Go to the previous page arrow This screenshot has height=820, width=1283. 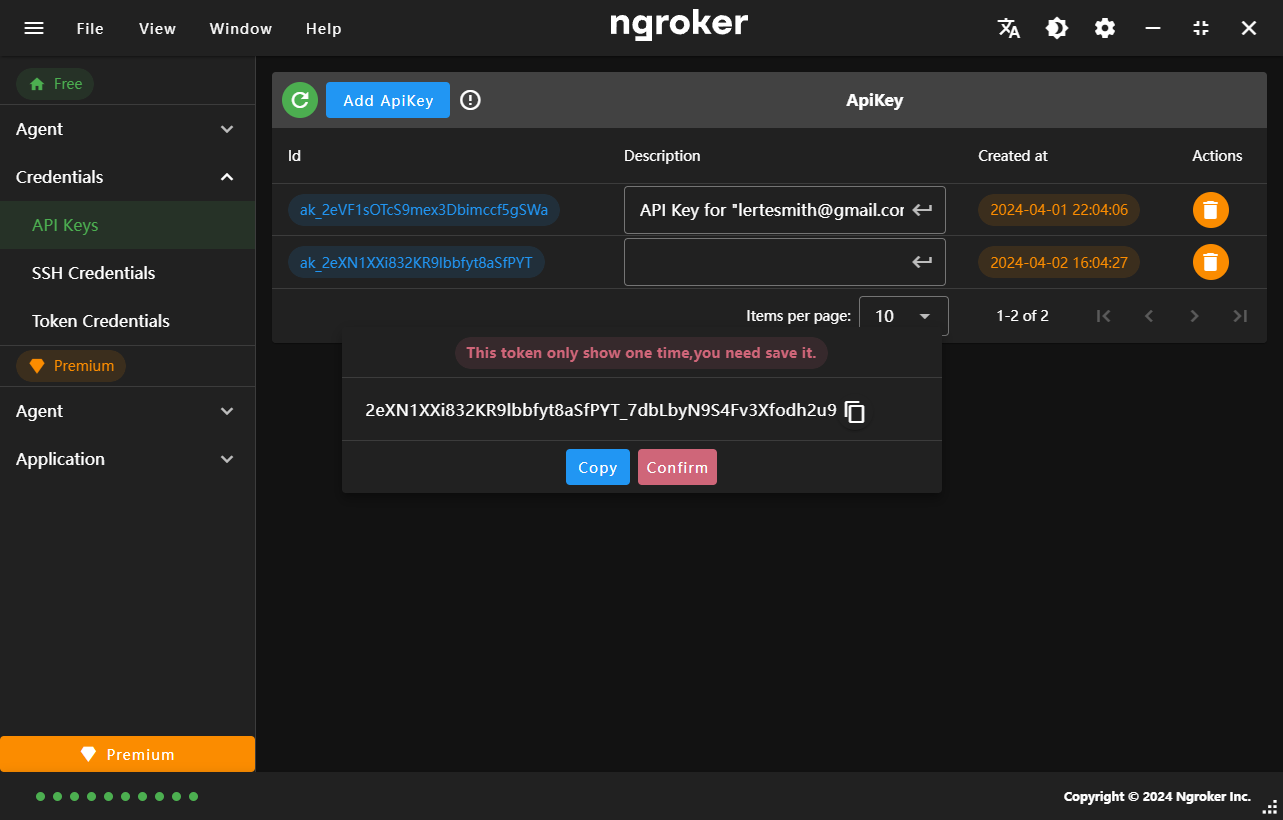(x=1149, y=316)
